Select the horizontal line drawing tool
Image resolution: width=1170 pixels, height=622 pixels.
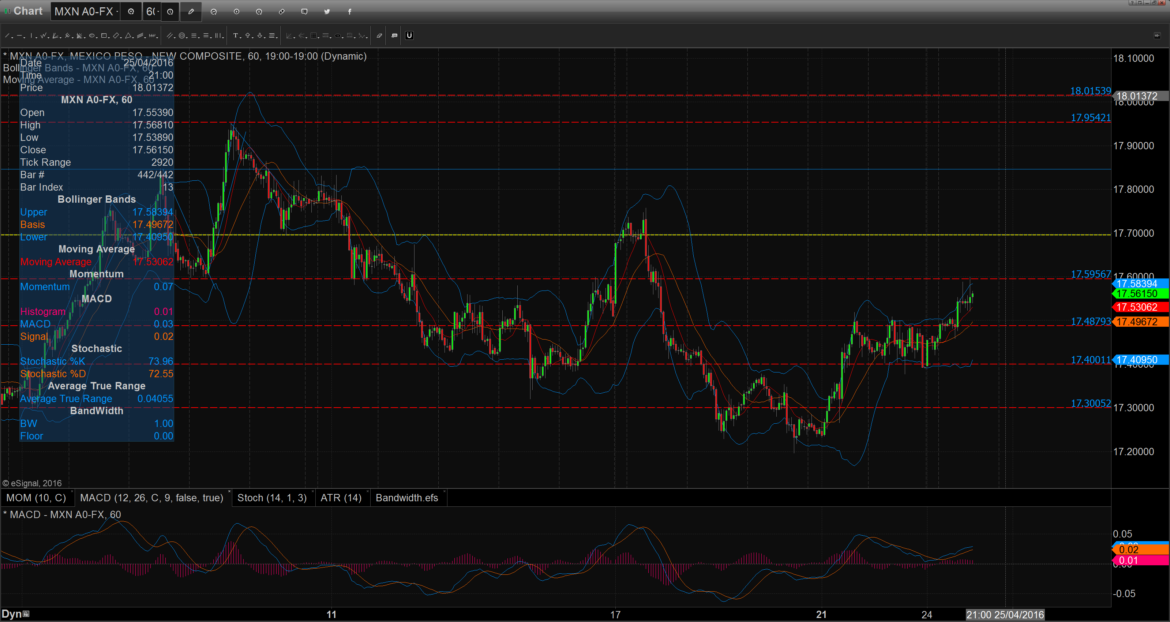coord(19,35)
